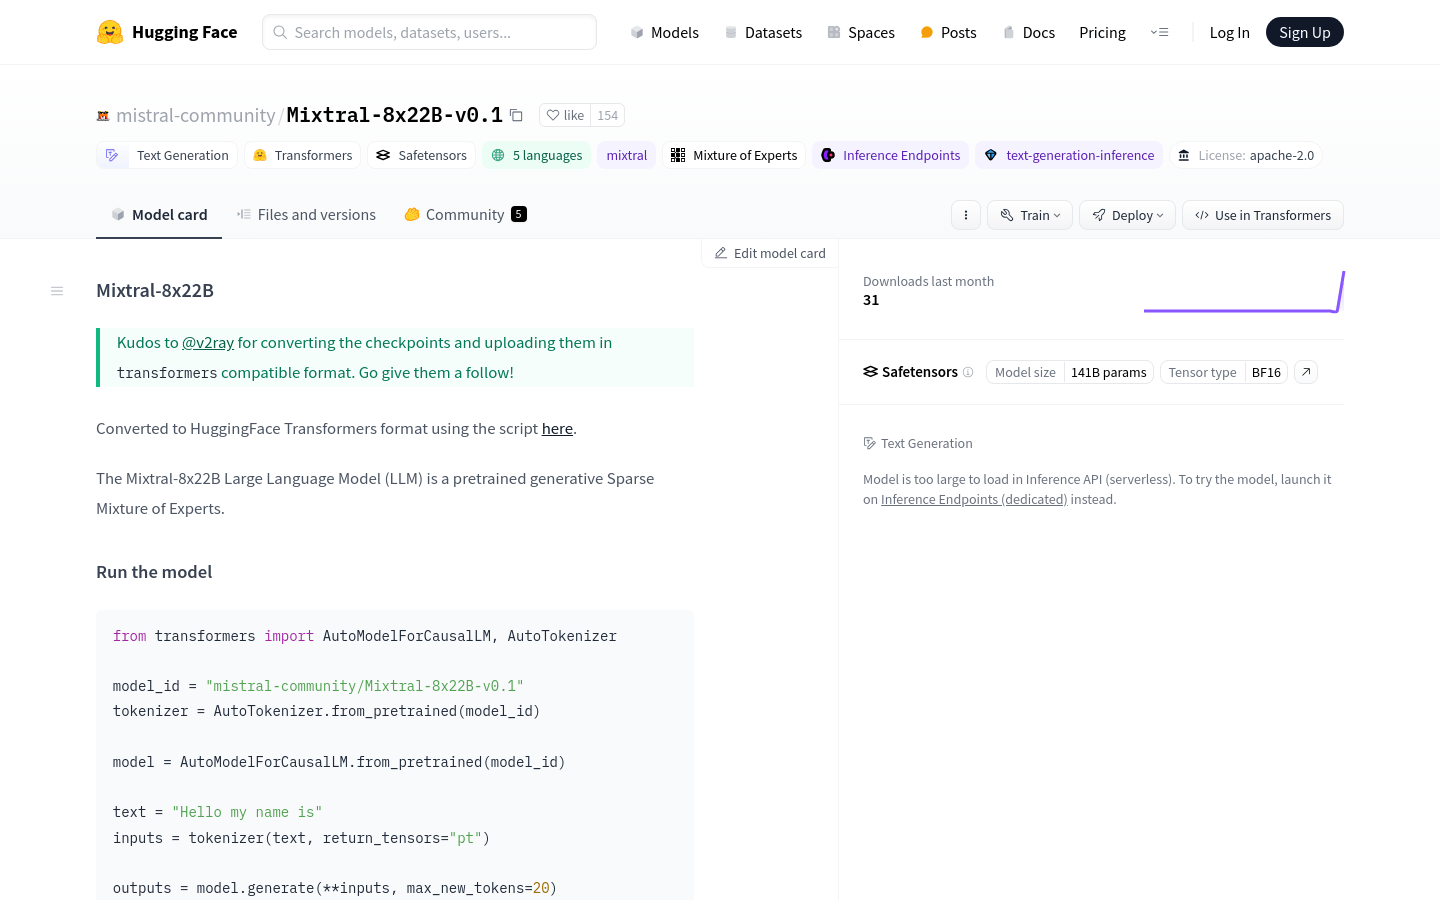Image resolution: width=1440 pixels, height=900 pixels.
Task: Open the Datasets page
Action: point(763,32)
